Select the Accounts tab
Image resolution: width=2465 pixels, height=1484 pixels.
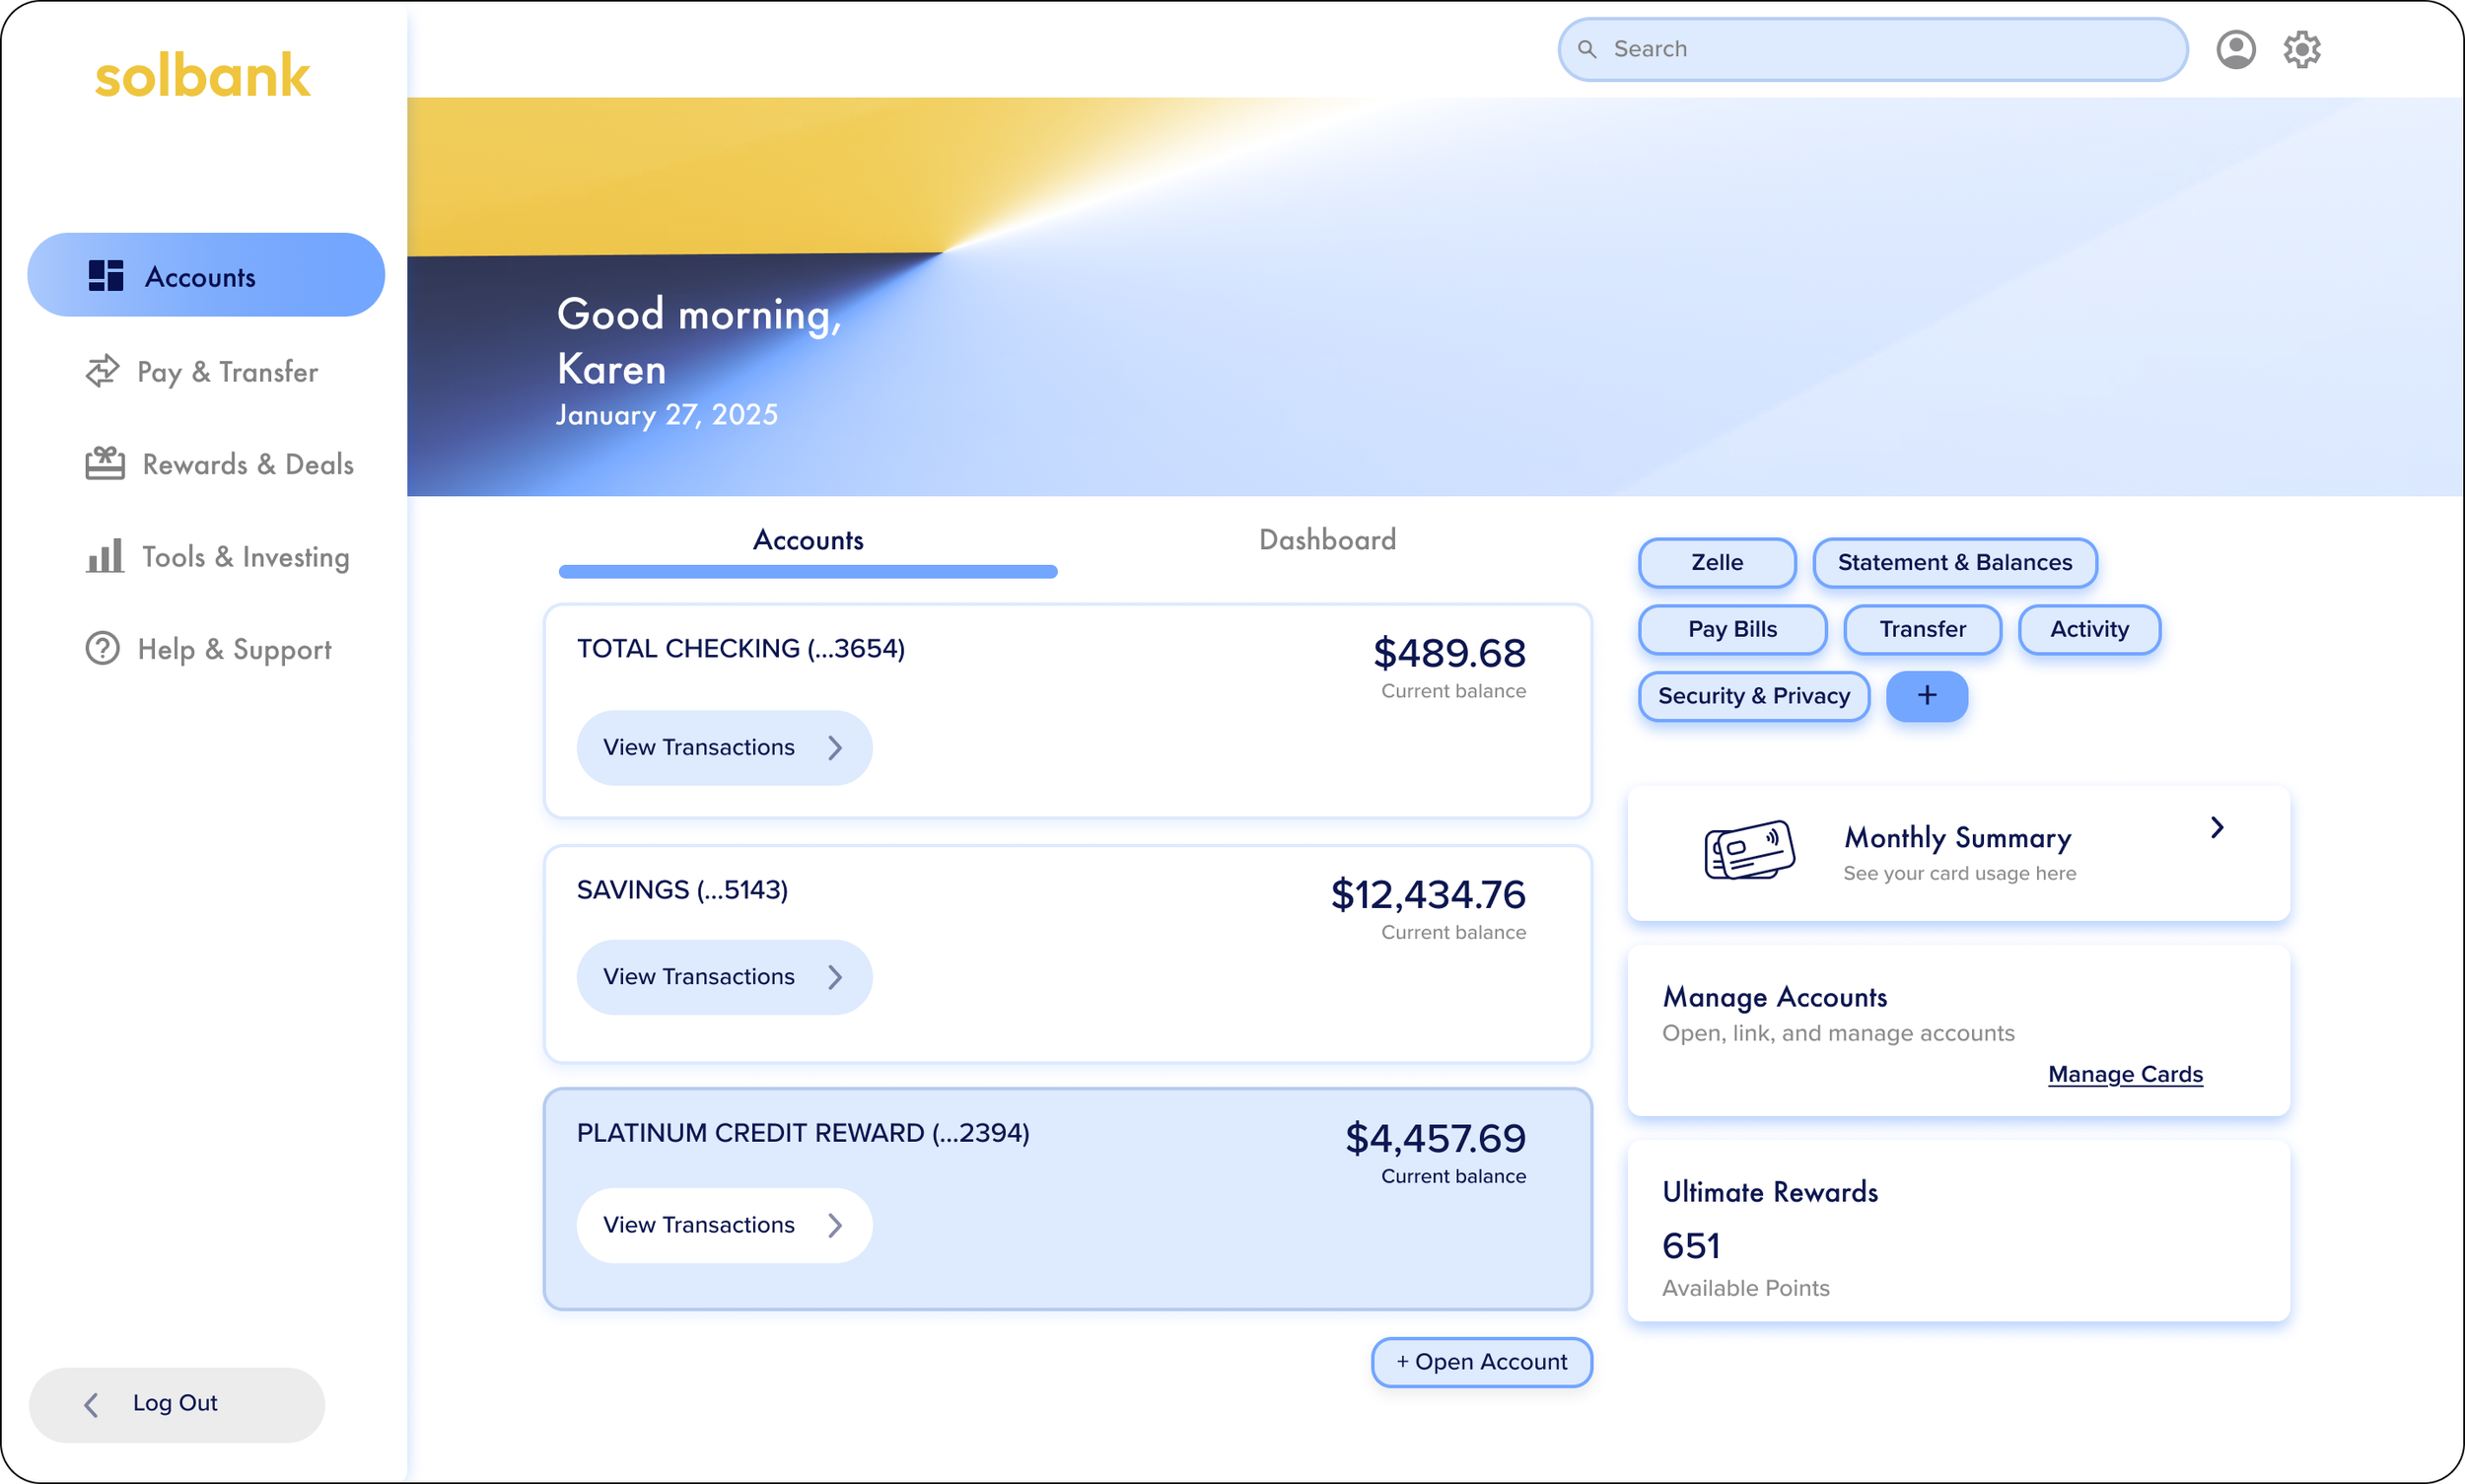pyautogui.click(x=808, y=540)
